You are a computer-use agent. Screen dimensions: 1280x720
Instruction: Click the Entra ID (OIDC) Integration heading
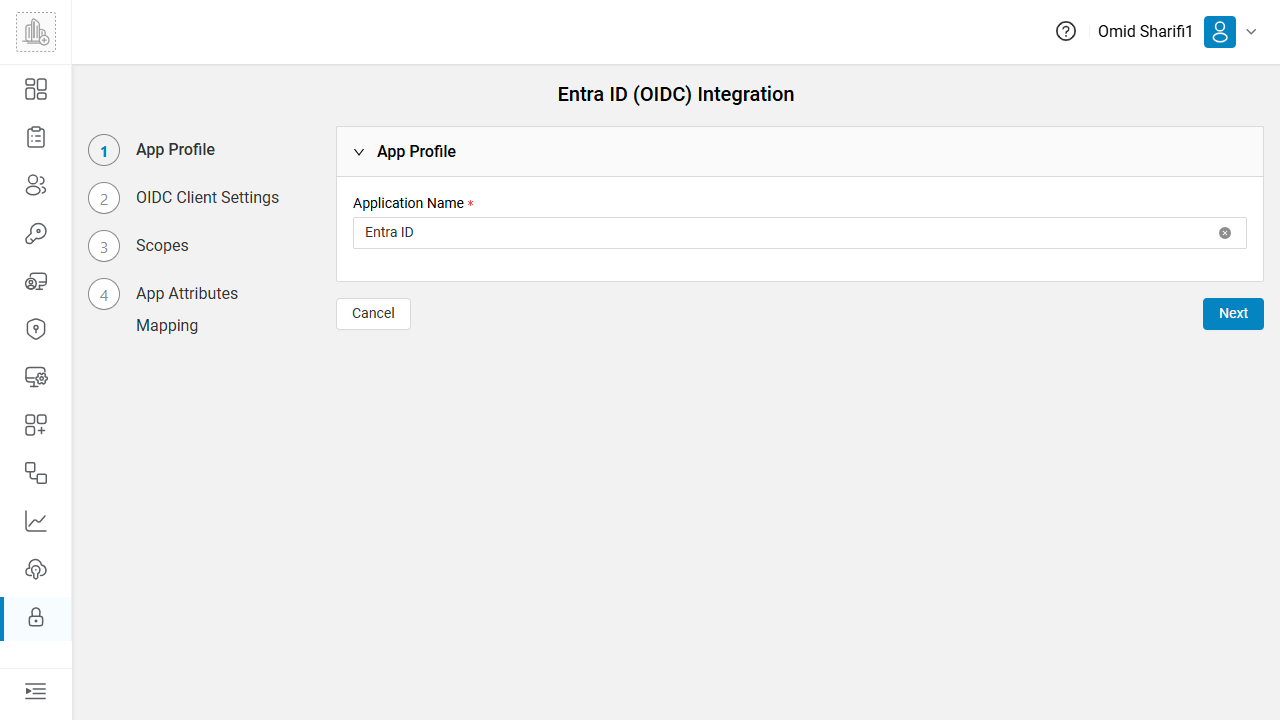click(676, 94)
